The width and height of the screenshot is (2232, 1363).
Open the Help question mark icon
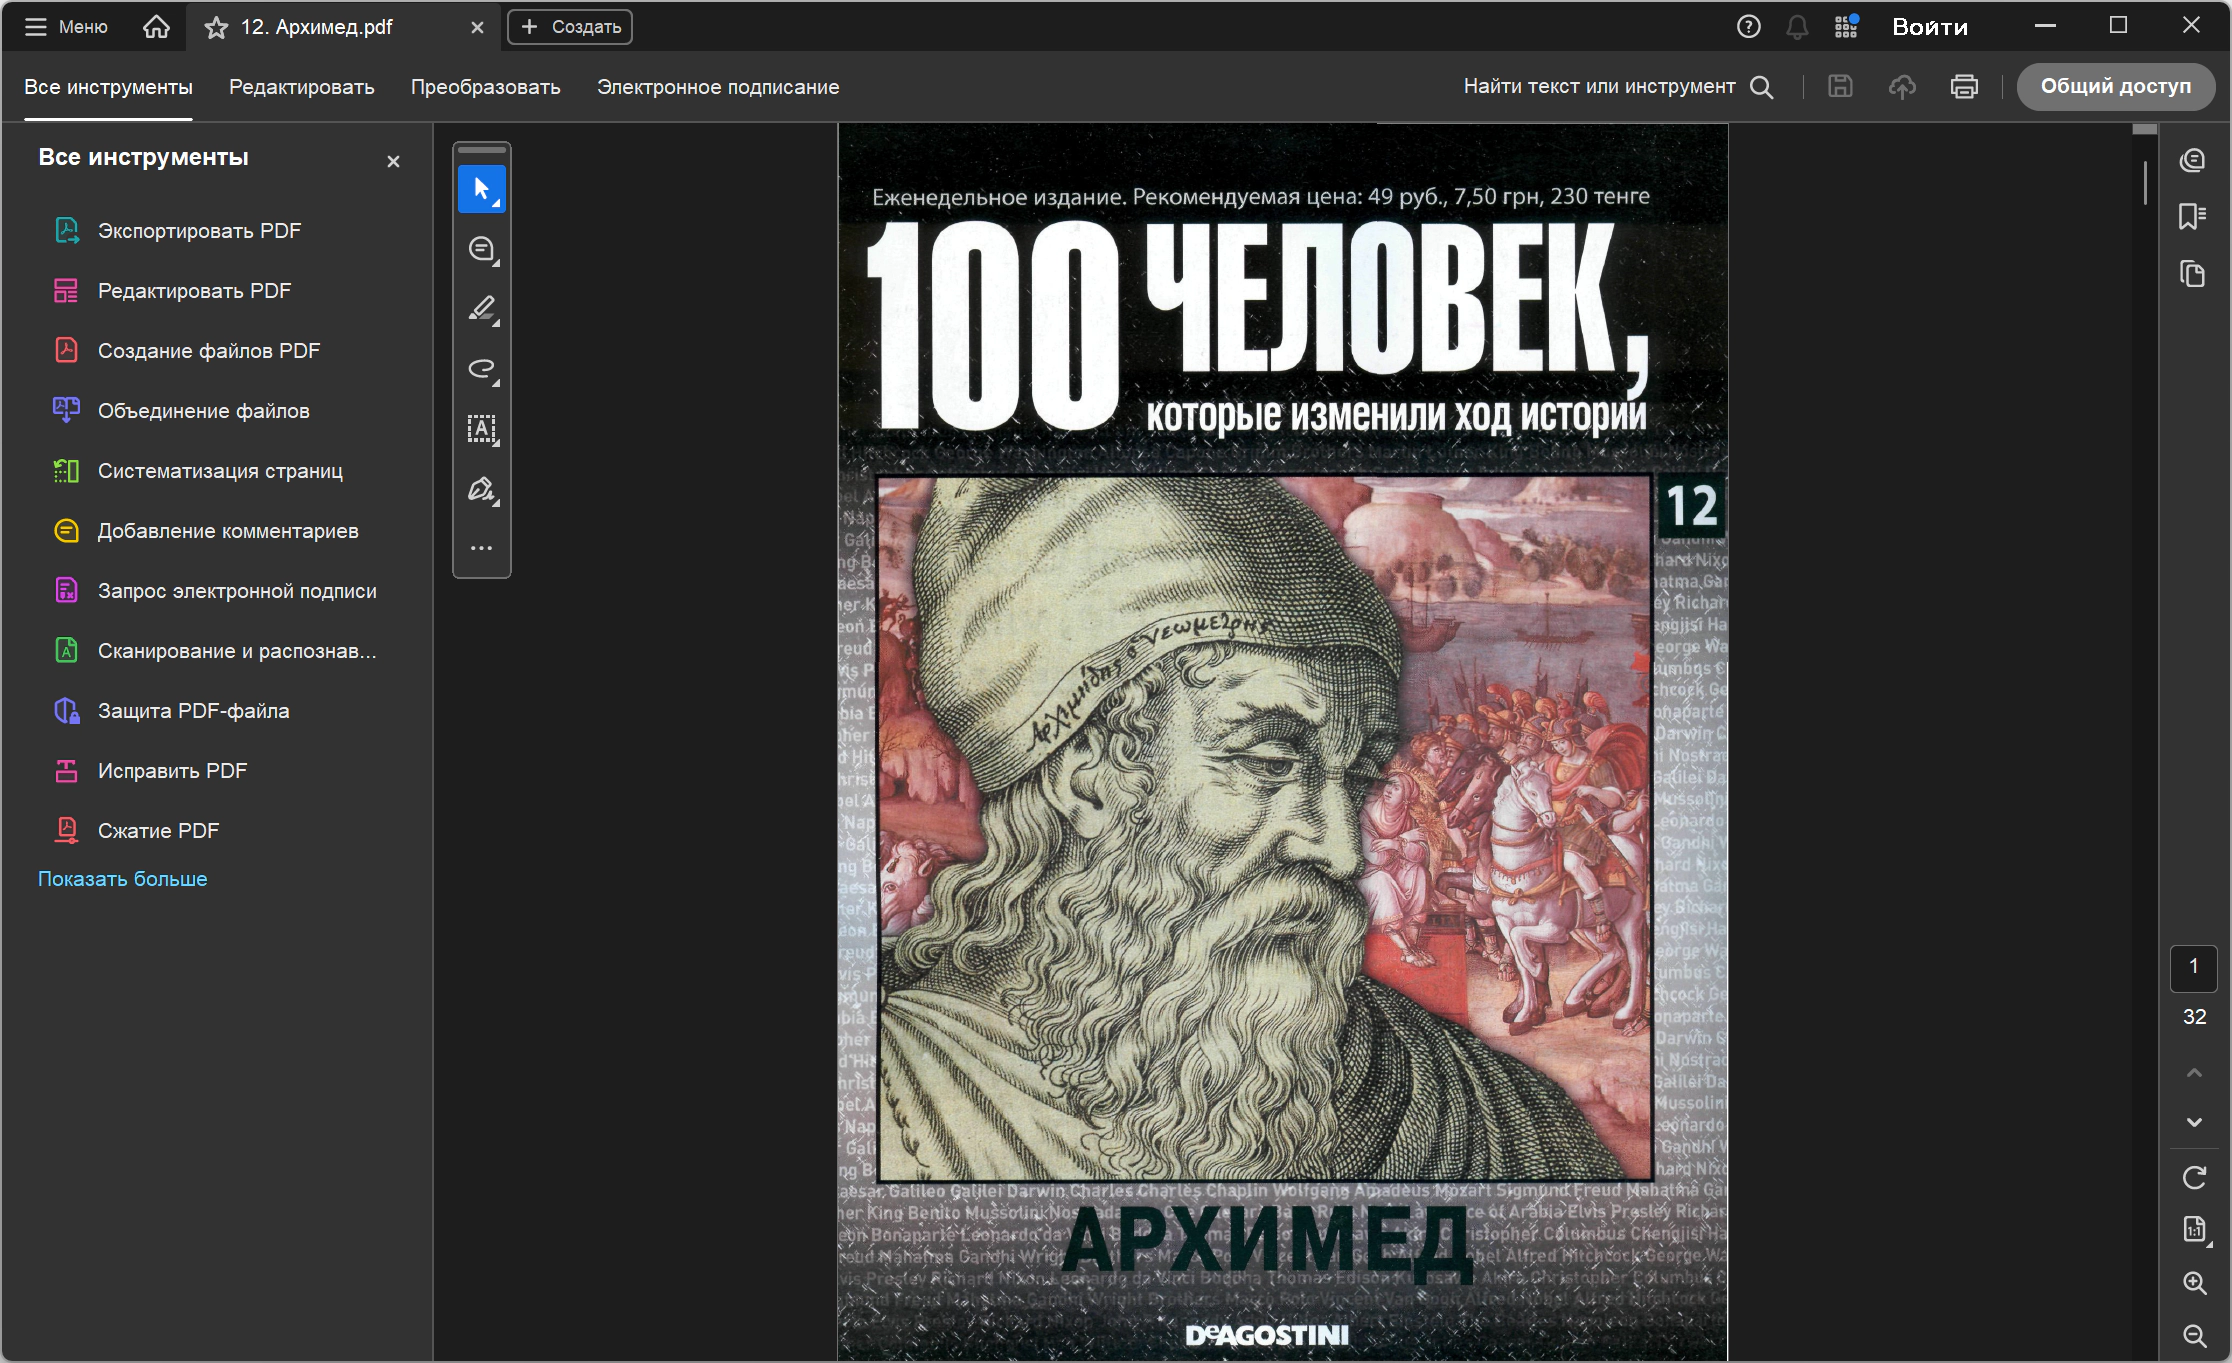click(x=1748, y=27)
